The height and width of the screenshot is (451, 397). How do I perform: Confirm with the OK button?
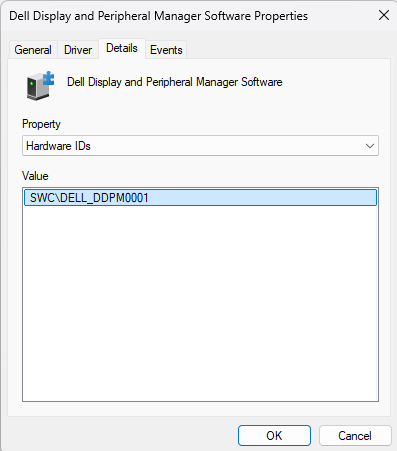(x=274, y=435)
